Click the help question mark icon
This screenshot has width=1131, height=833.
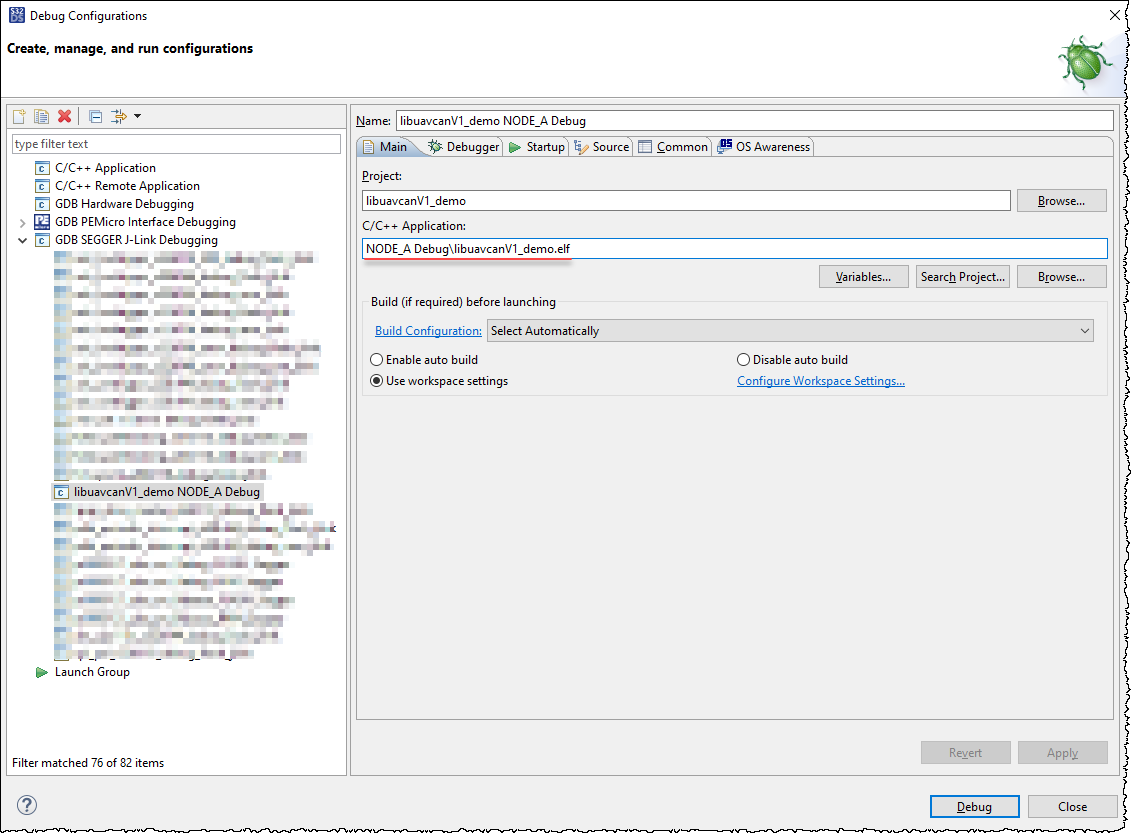click(27, 805)
